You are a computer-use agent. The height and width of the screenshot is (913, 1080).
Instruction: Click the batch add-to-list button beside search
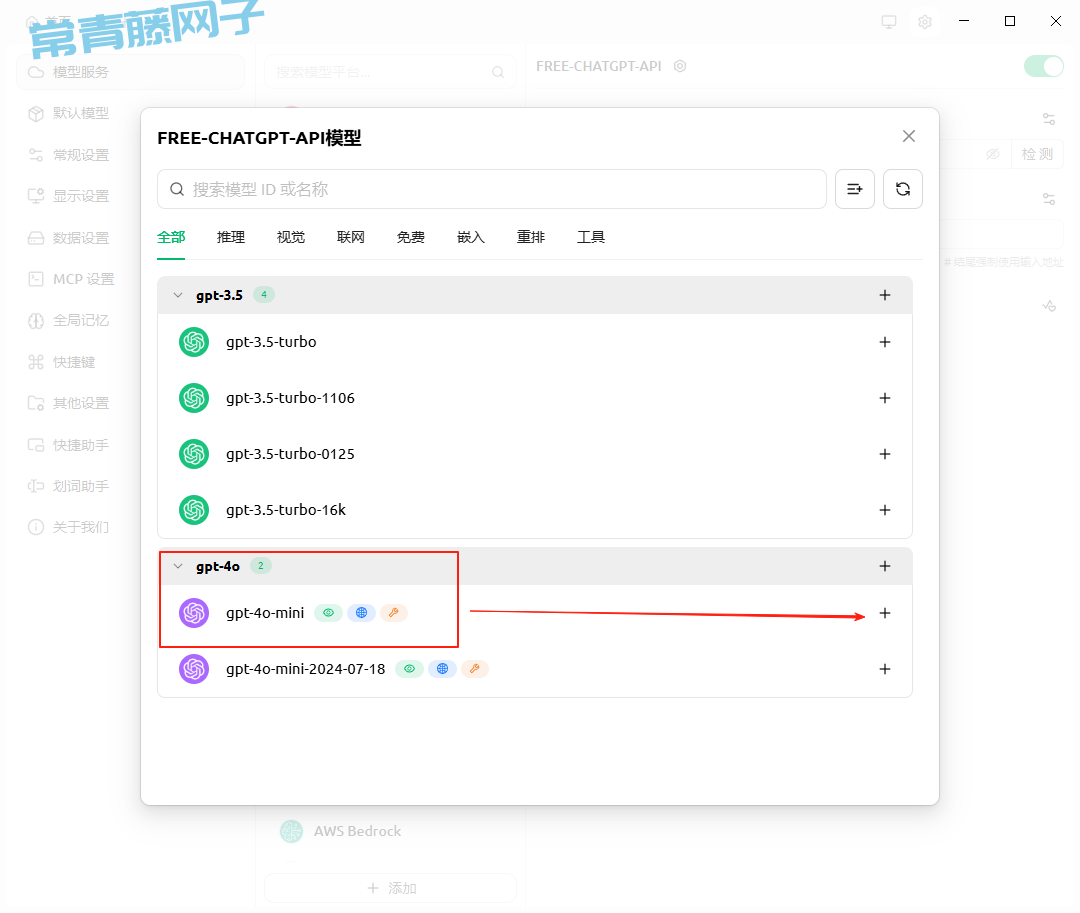855,189
